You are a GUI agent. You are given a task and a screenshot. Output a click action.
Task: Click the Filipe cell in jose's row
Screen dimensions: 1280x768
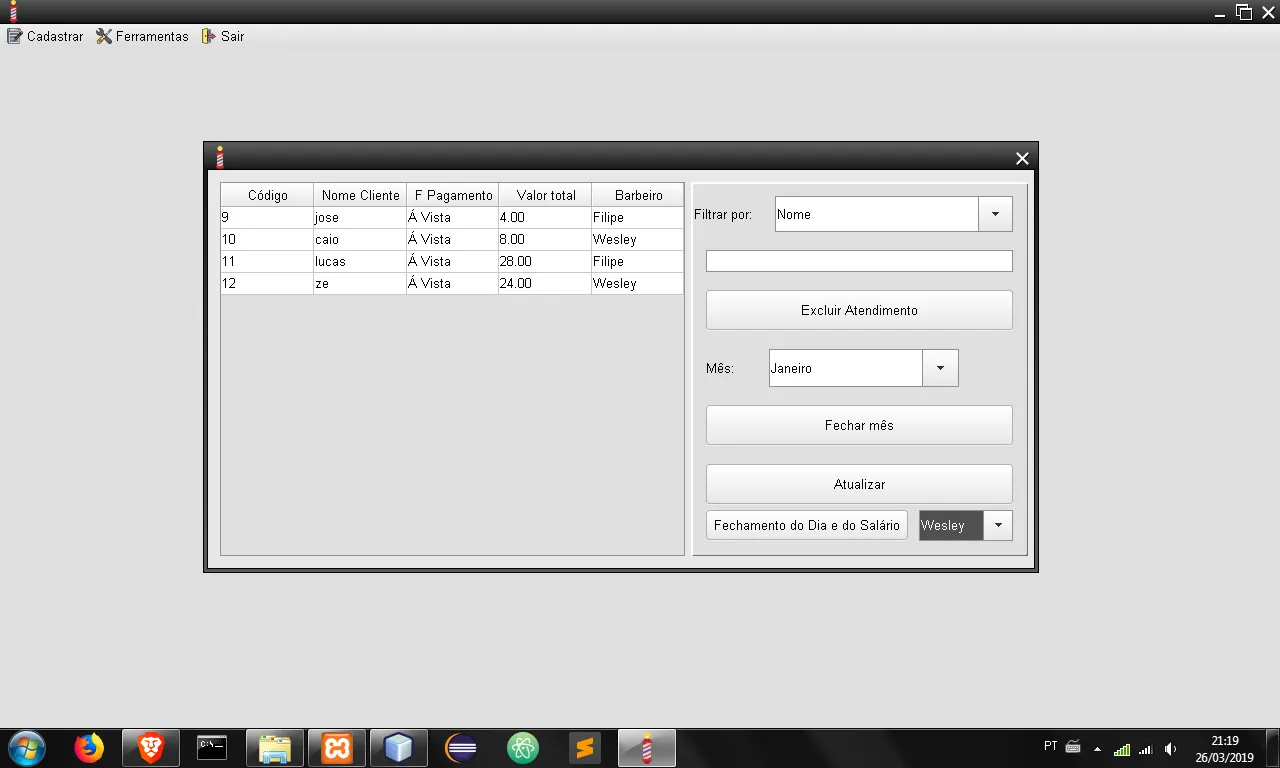tap(638, 217)
